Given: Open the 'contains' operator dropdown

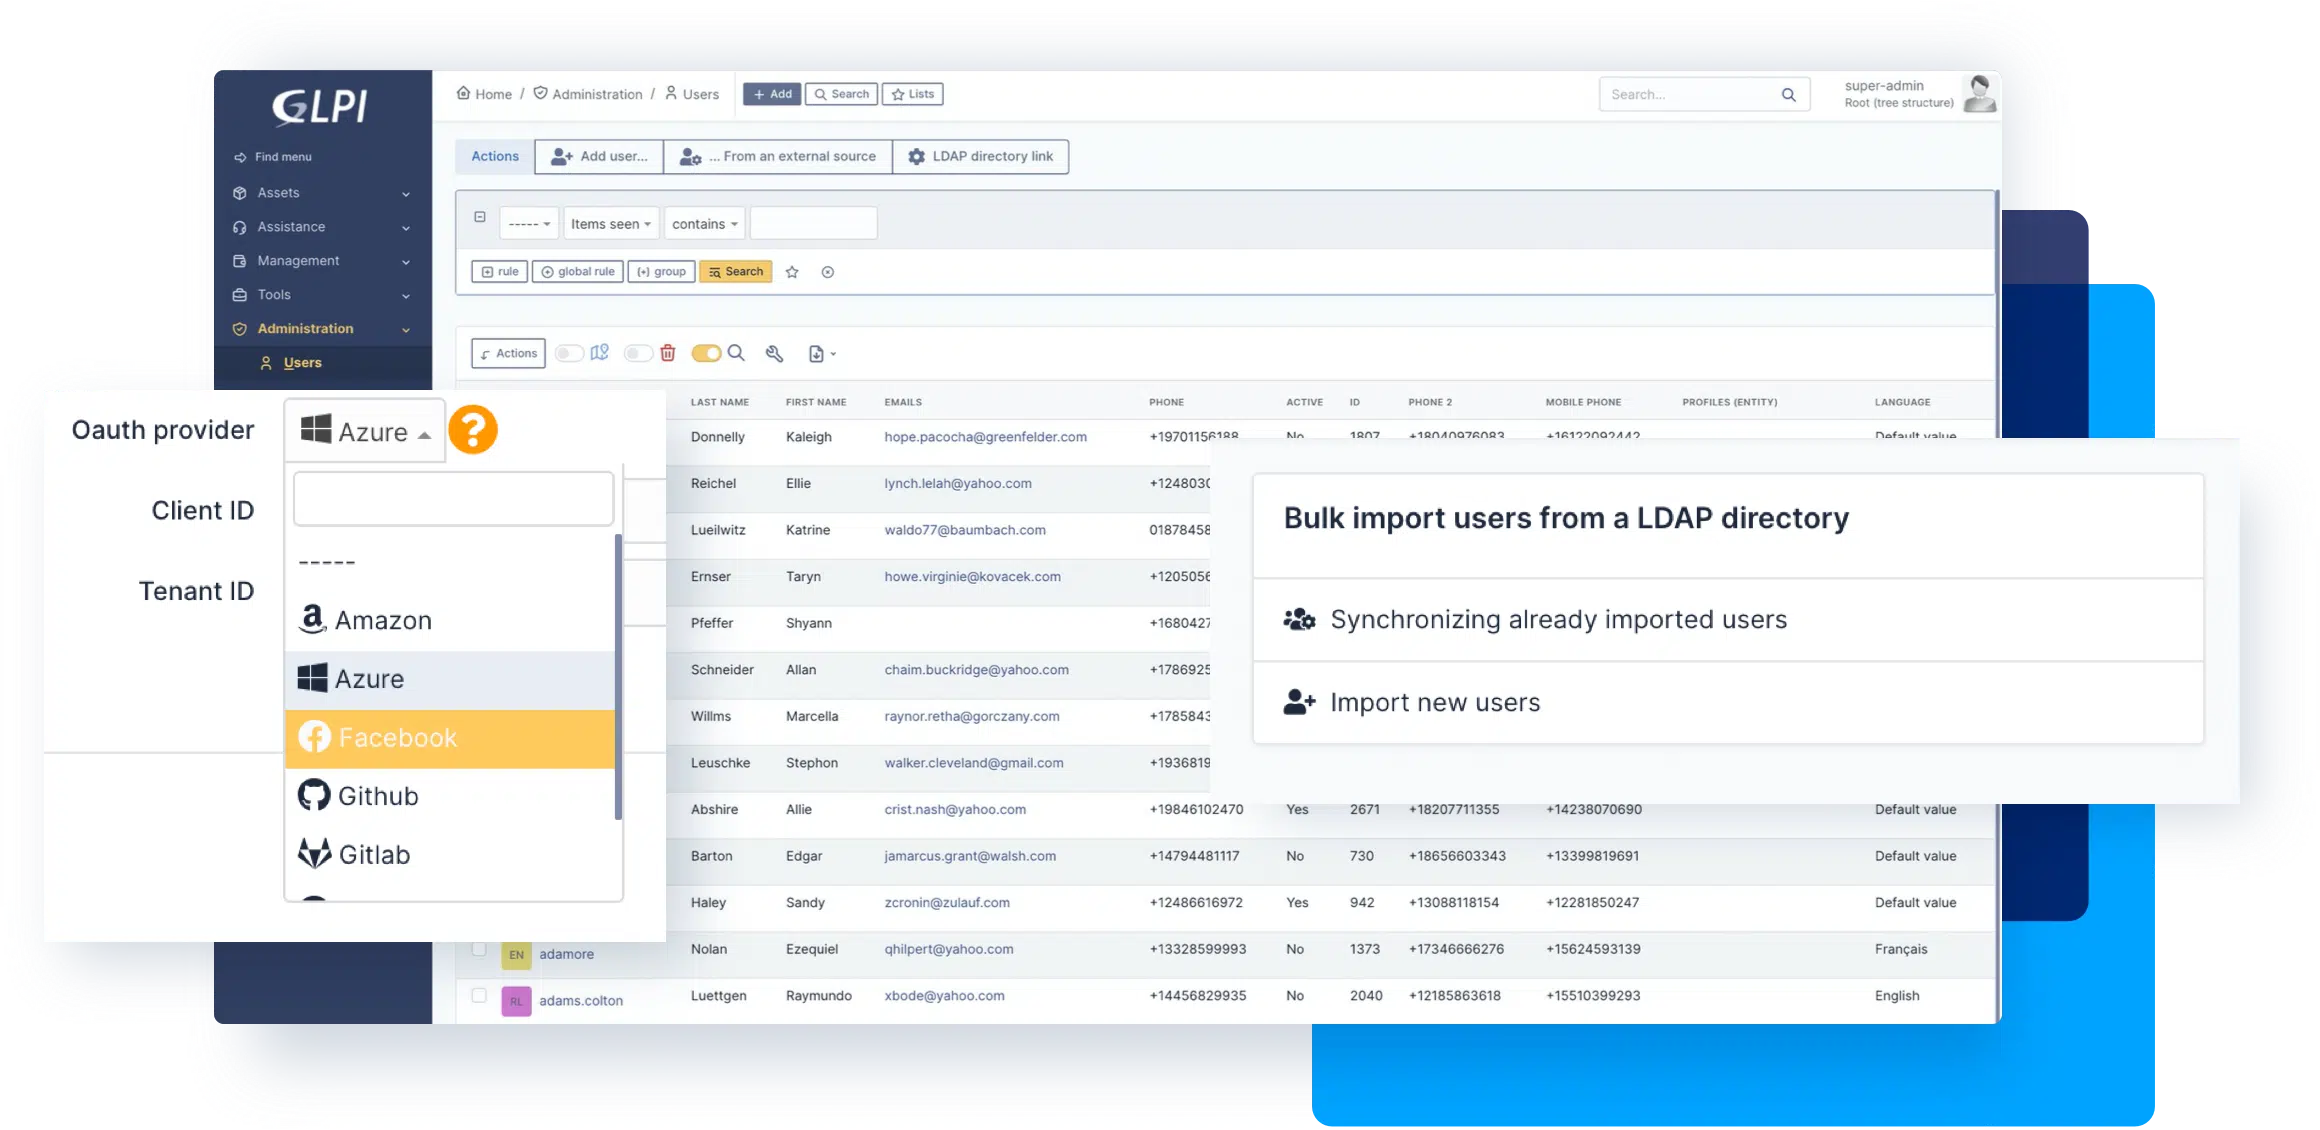Looking at the screenshot, I should pyautogui.click(x=705, y=224).
